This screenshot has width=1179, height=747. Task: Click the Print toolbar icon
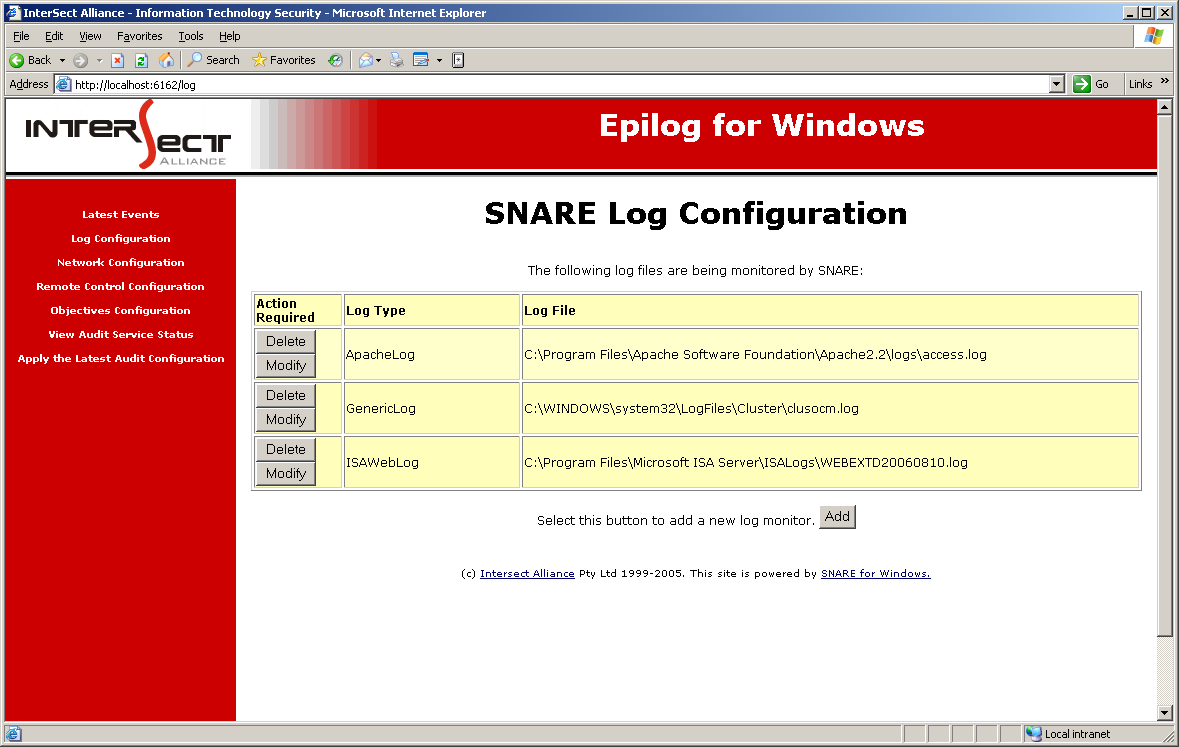click(x=397, y=60)
